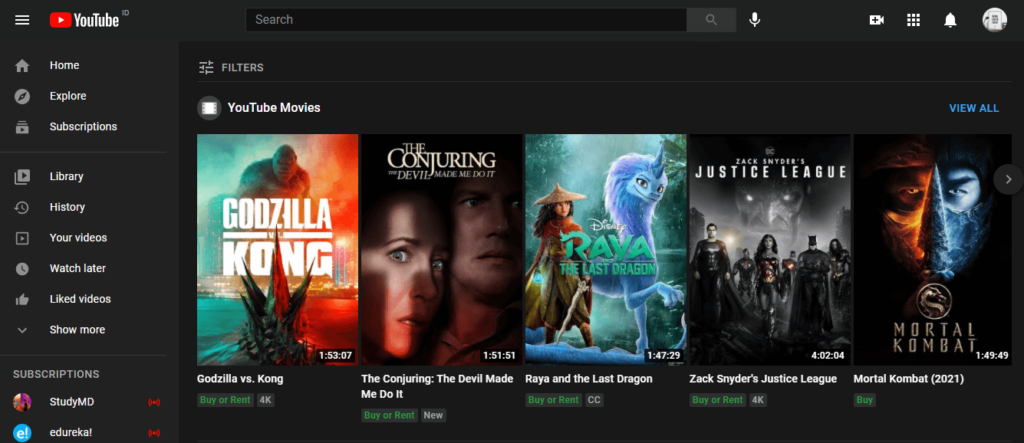Expand Show more in sidebar
The height and width of the screenshot is (443, 1024).
[x=77, y=330]
